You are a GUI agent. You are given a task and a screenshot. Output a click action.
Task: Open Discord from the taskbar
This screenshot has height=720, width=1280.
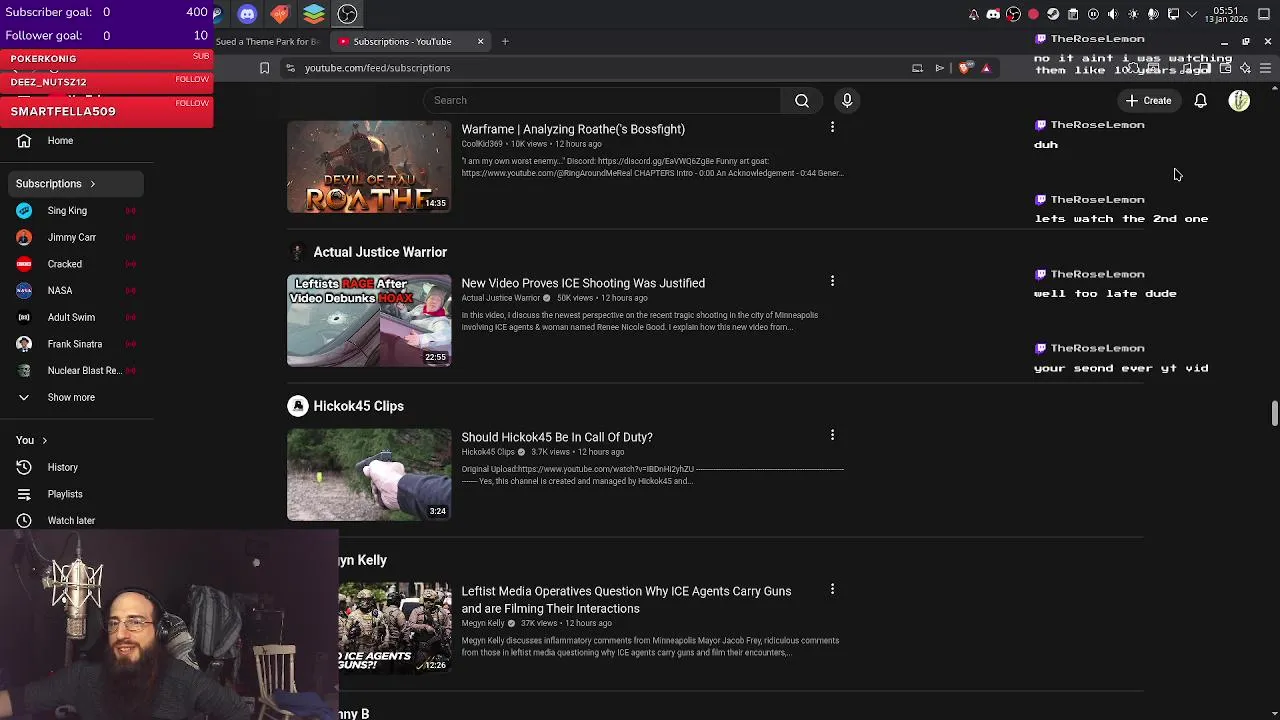click(247, 14)
